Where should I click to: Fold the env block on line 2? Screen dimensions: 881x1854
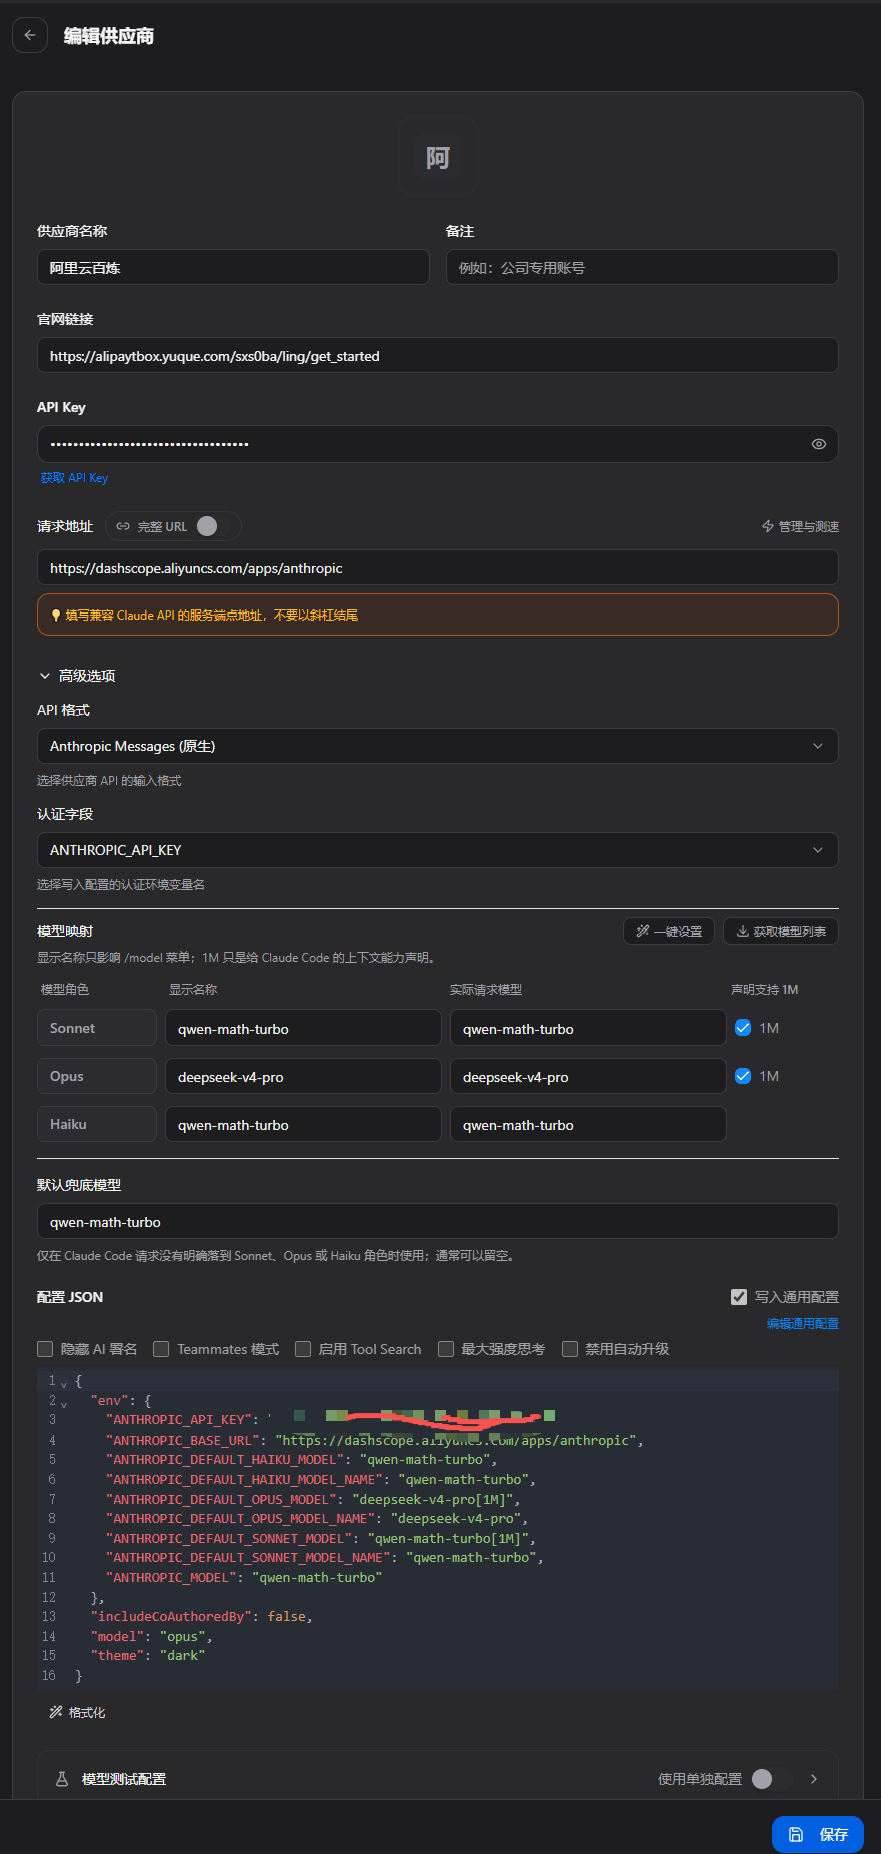(64, 1404)
